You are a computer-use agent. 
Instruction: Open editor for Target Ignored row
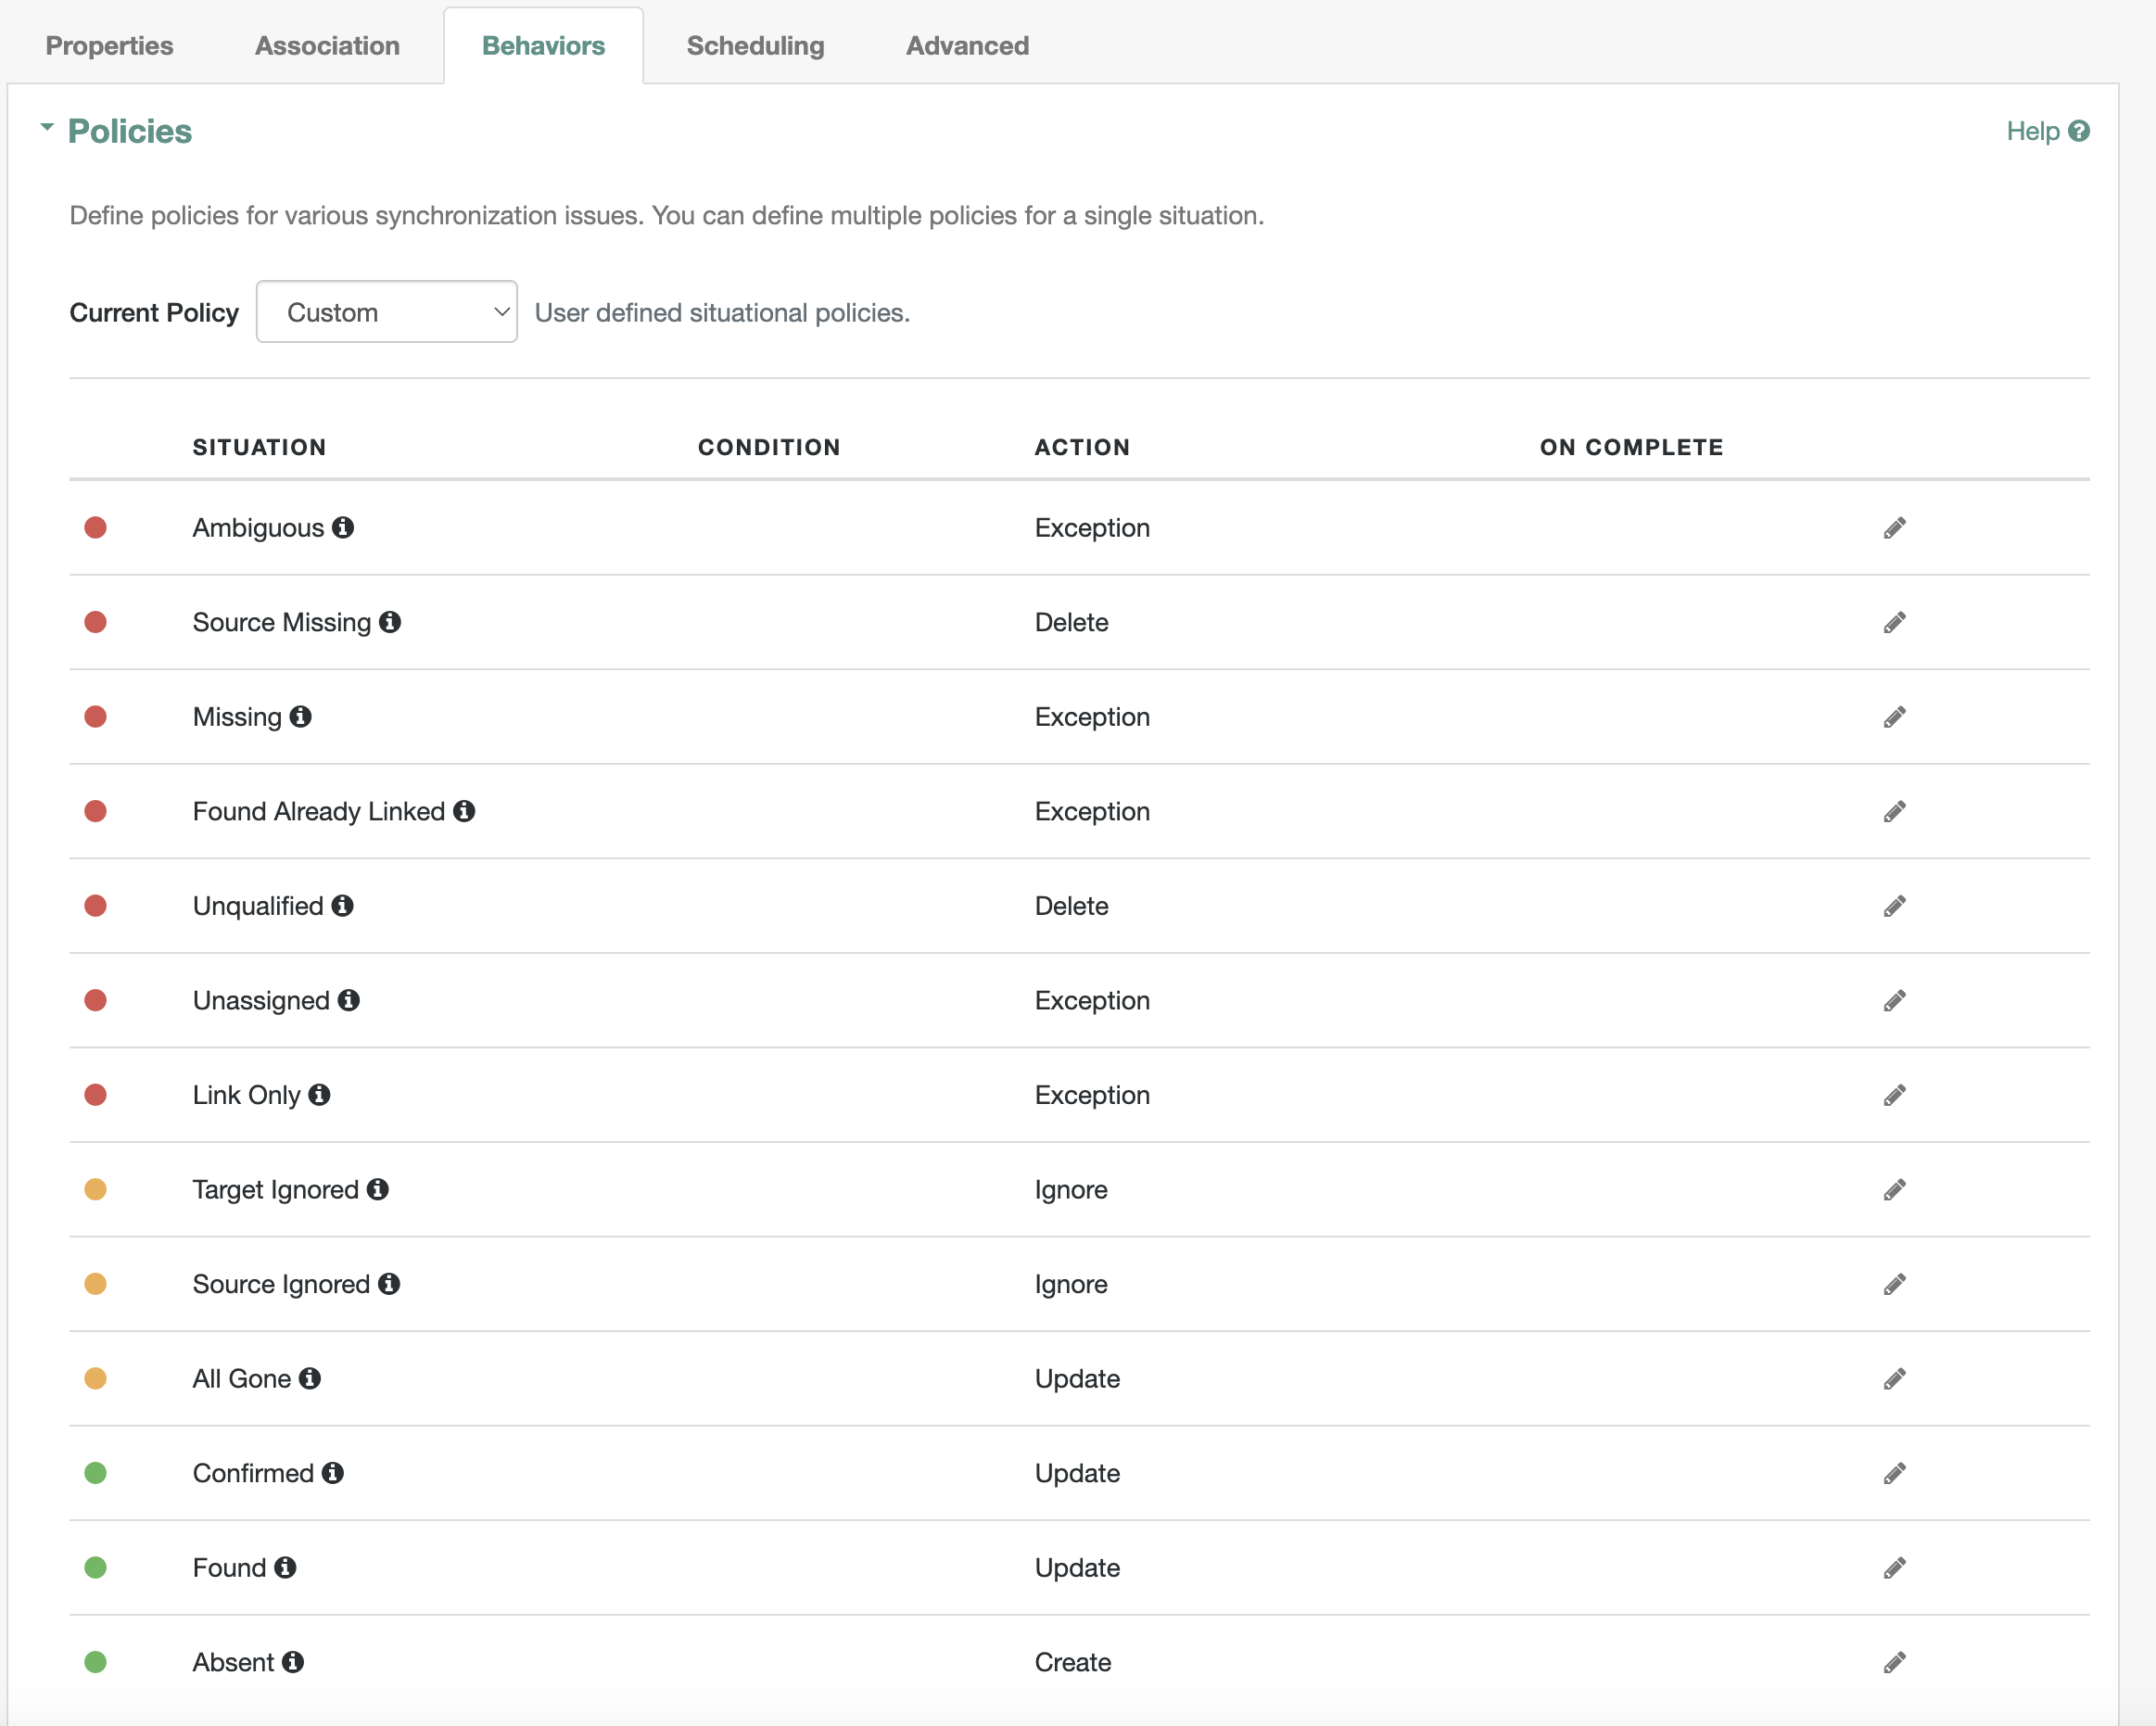pyautogui.click(x=1894, y=1190)
